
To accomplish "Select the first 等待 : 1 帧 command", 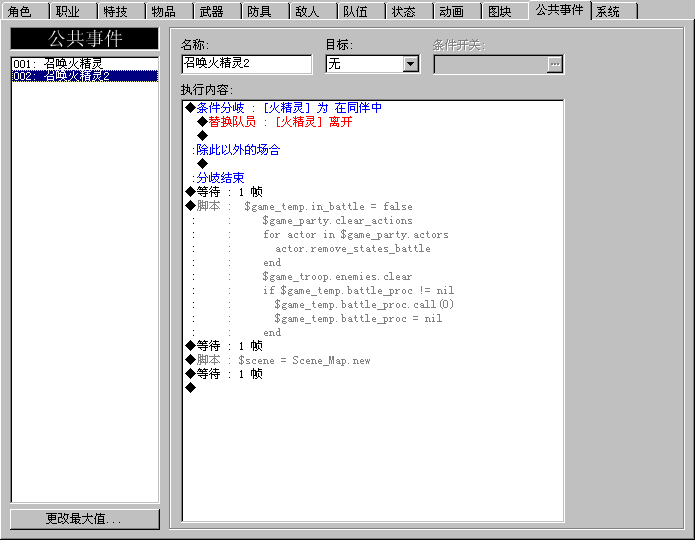I will point(372,192).
